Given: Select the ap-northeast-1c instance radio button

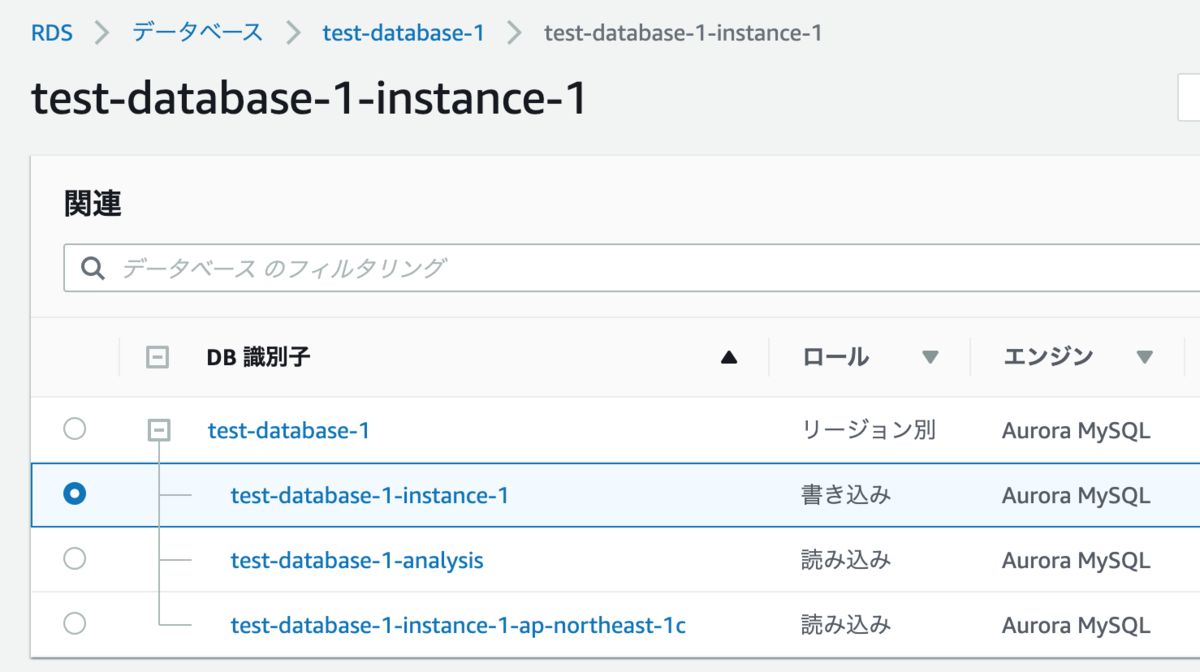Looking at the screenshot, I should pyautogui.click(x=75, y=624).
